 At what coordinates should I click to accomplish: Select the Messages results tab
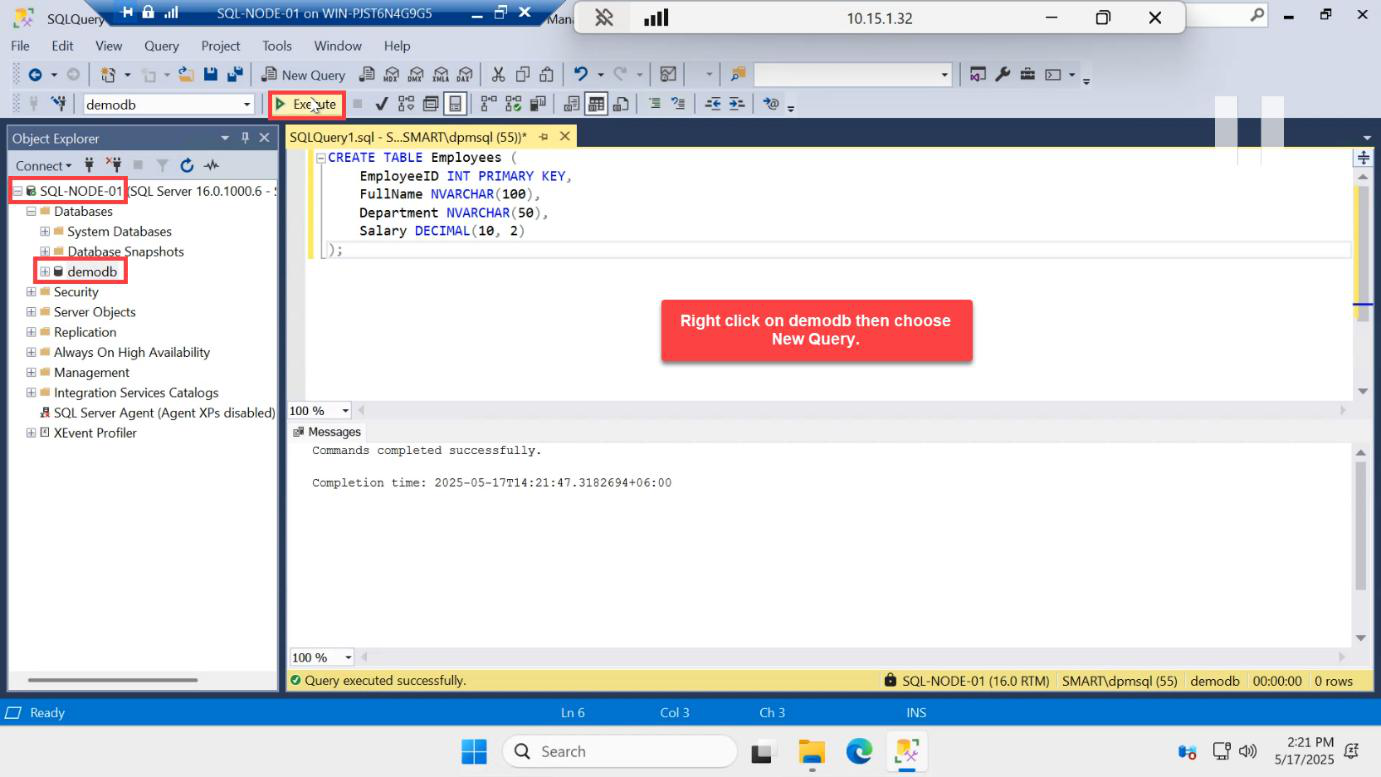[327, 432]
